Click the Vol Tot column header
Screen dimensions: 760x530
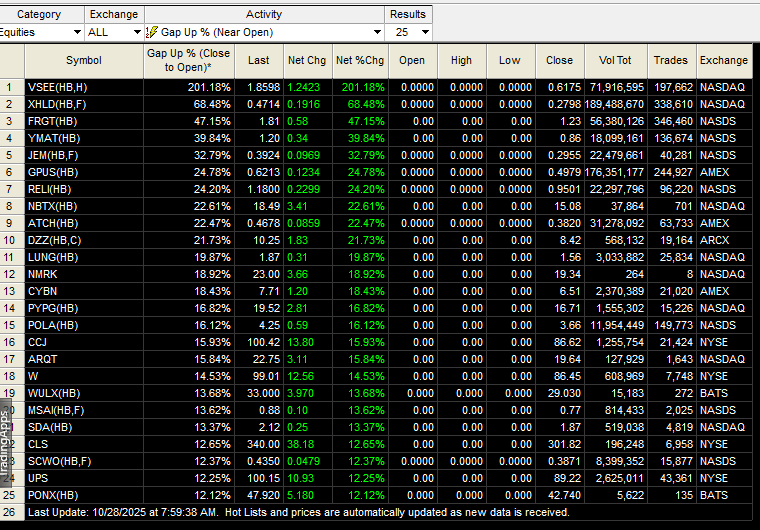tap(616, 61)
